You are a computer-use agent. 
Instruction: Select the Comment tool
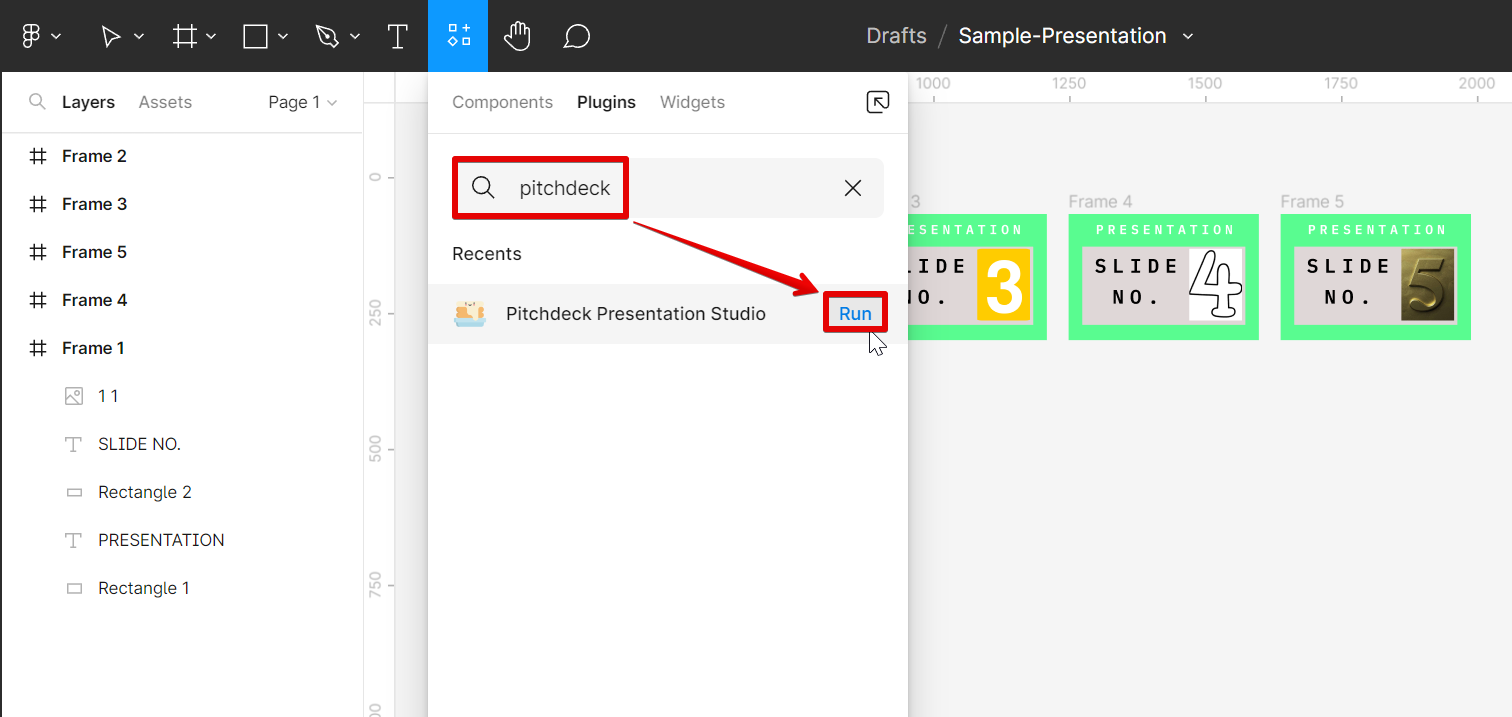pyautogui.click(x=576, y=36)
